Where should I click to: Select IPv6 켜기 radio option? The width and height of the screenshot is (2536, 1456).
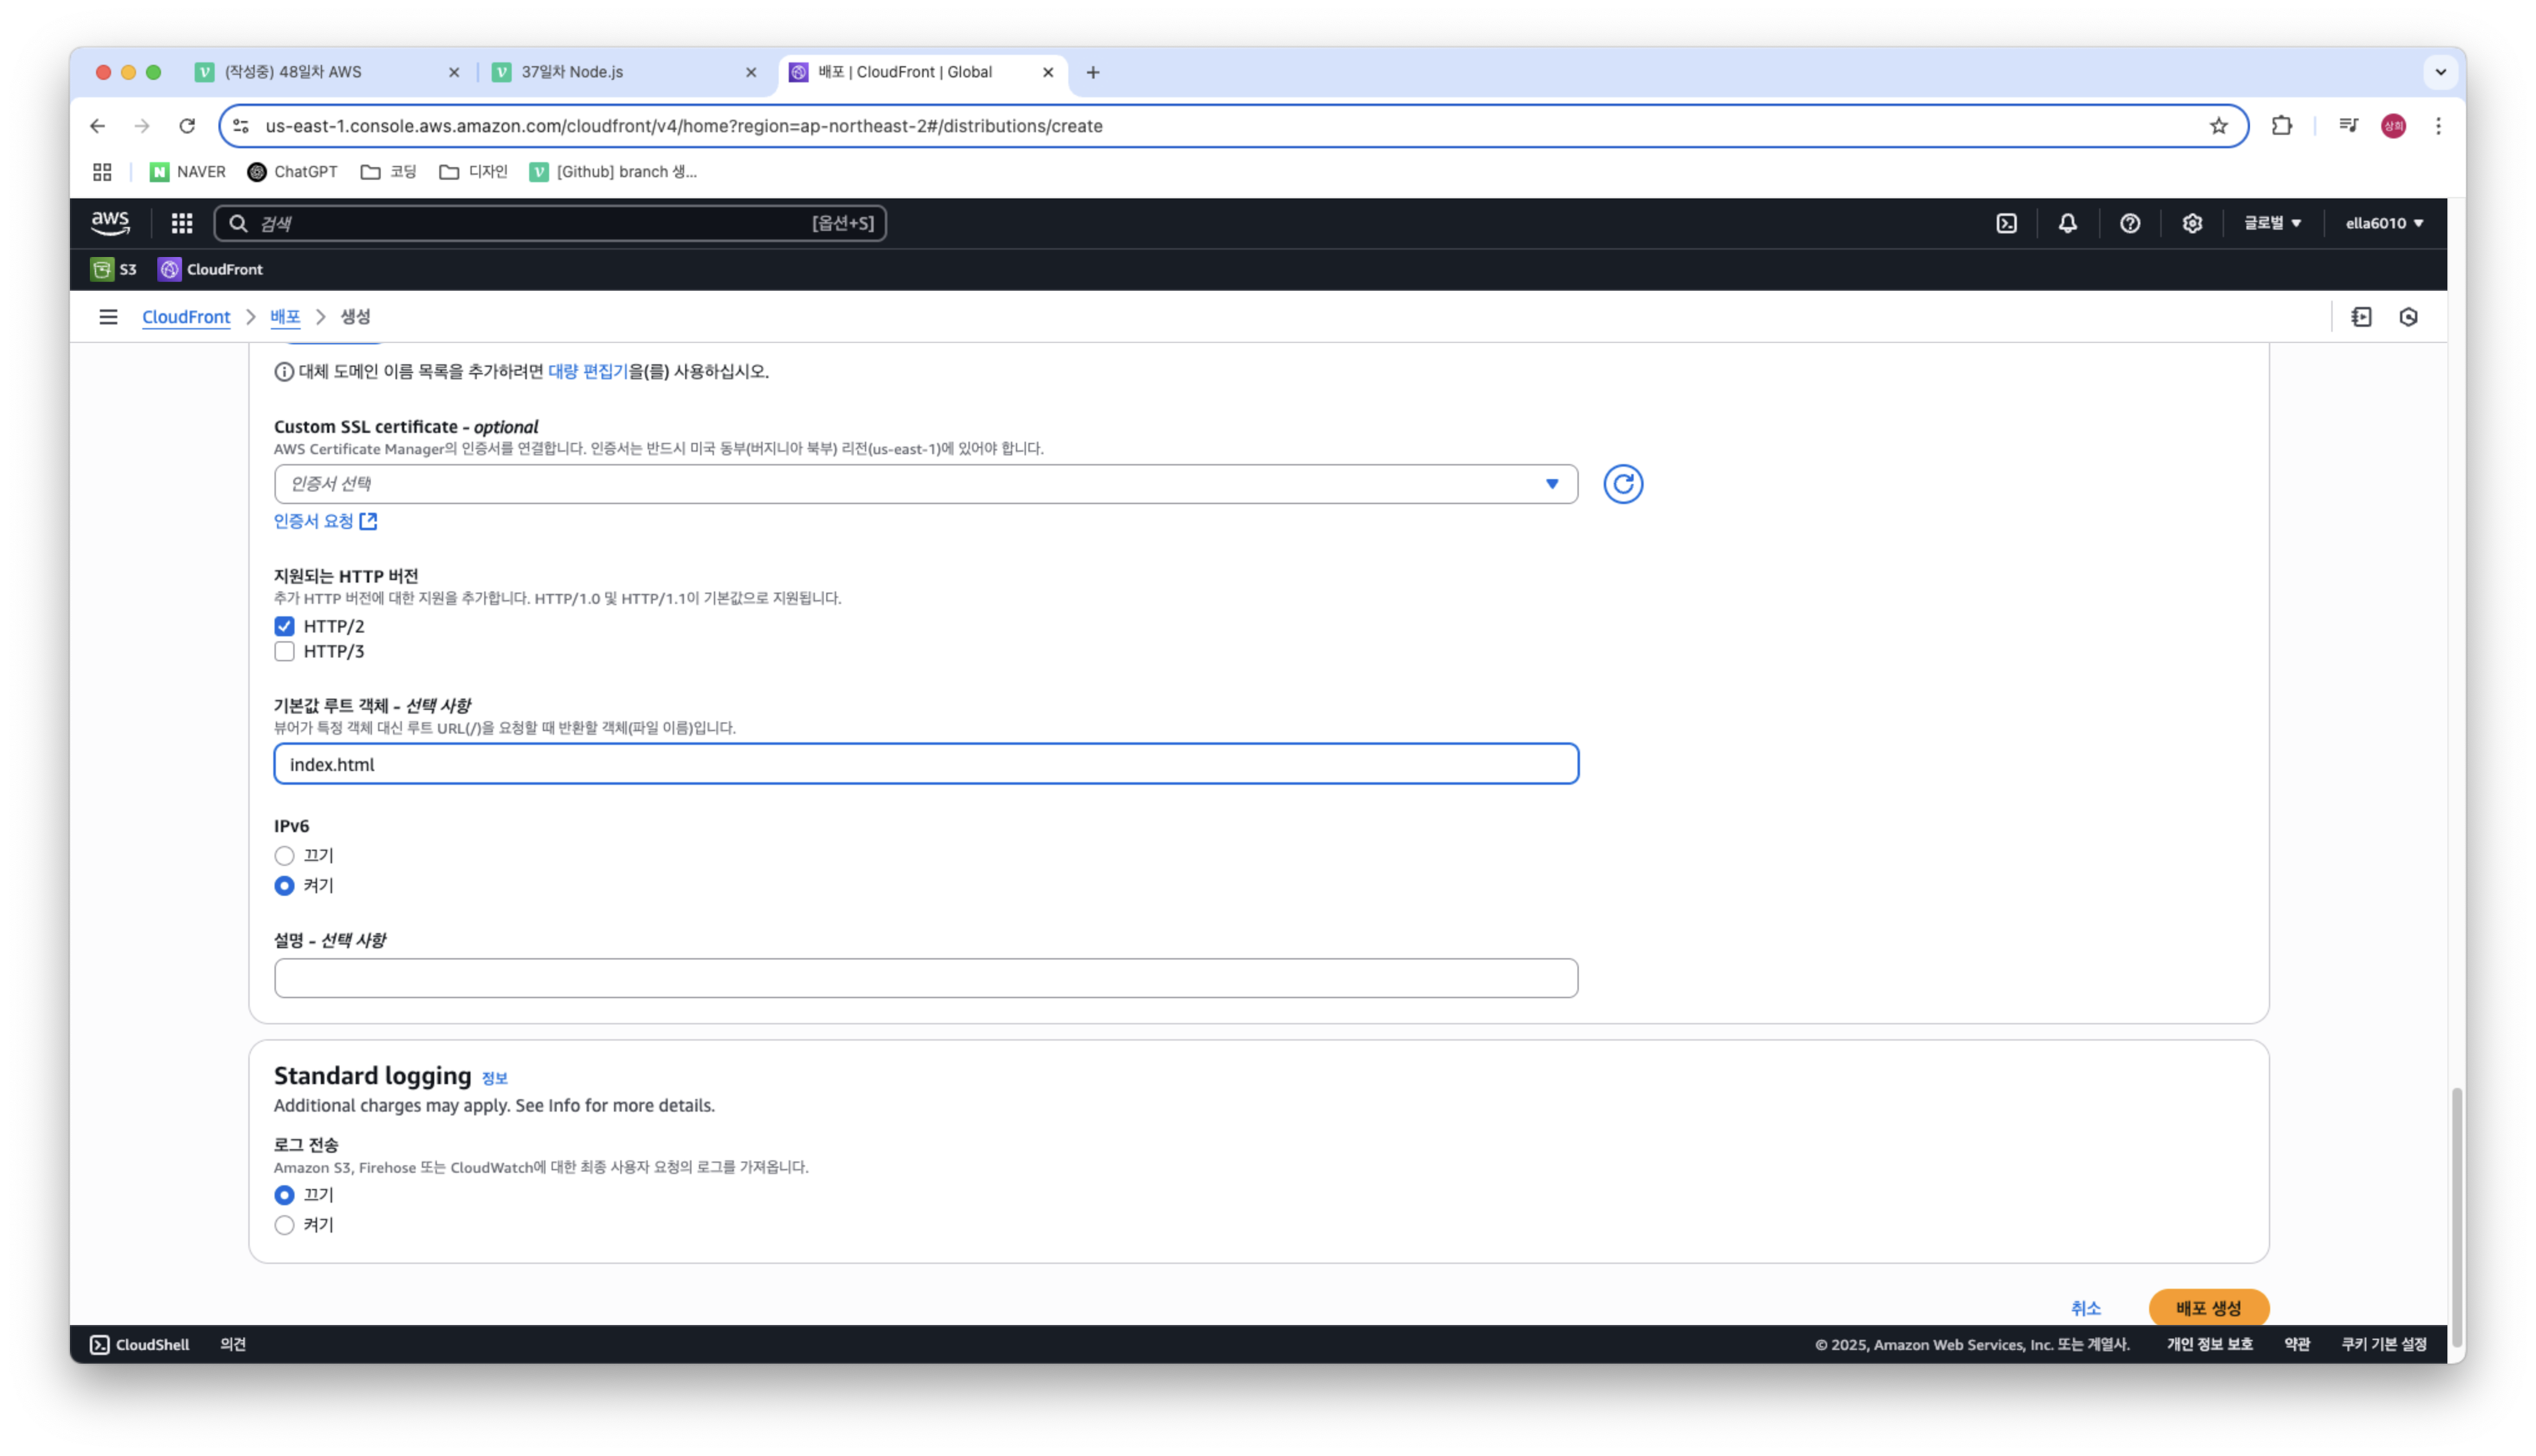(x=284, y=886)
